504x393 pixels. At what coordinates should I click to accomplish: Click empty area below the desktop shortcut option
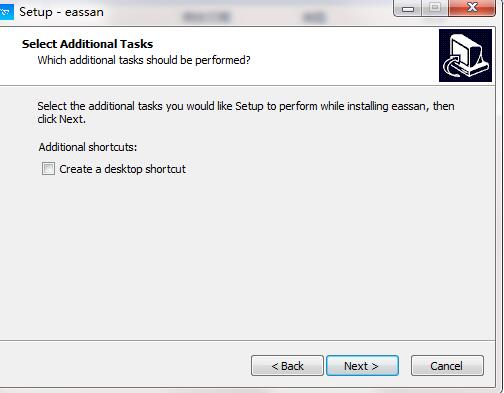[x=247, y=253]
